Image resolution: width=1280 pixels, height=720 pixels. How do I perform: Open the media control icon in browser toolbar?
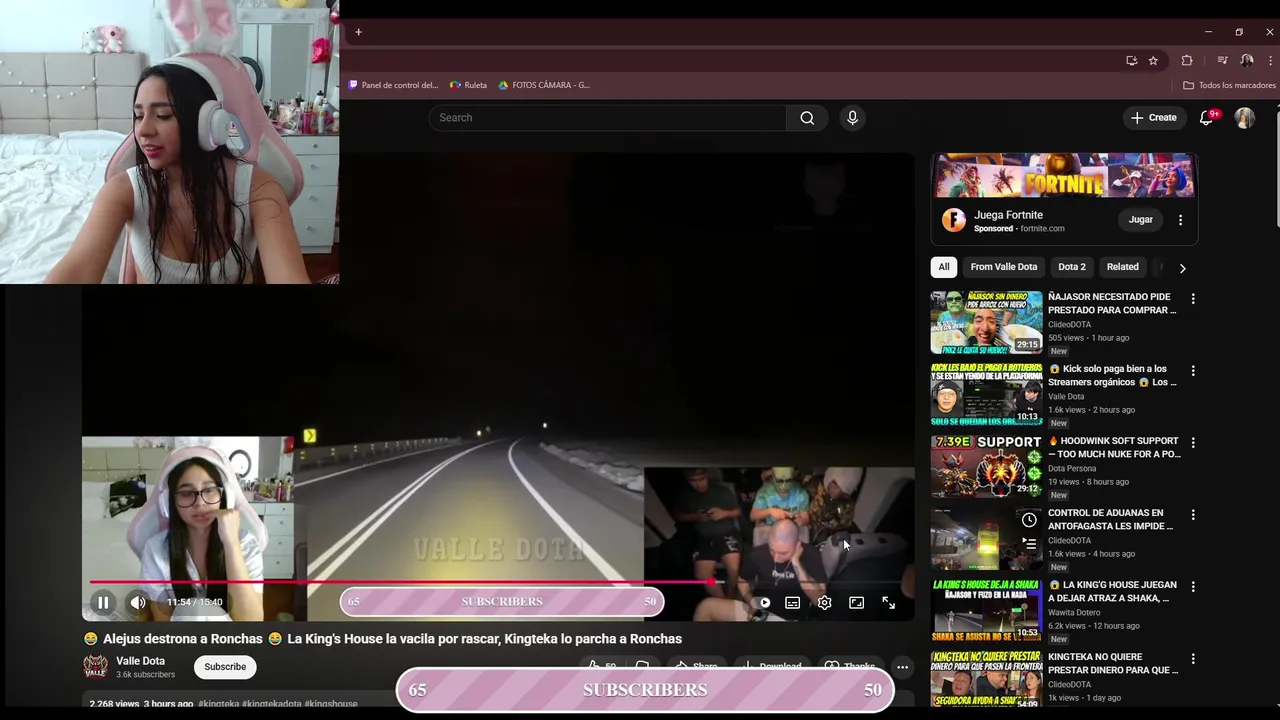(1222, 60)
